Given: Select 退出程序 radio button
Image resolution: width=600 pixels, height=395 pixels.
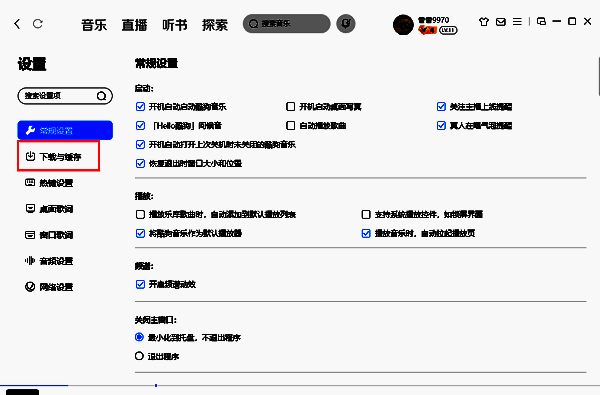Looking at the screenshot, I should [x=139, y=356].
